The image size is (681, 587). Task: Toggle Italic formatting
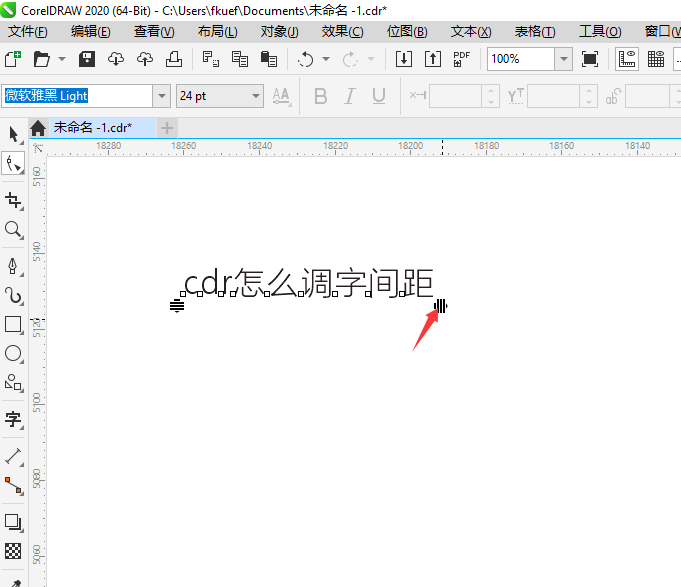350,96
